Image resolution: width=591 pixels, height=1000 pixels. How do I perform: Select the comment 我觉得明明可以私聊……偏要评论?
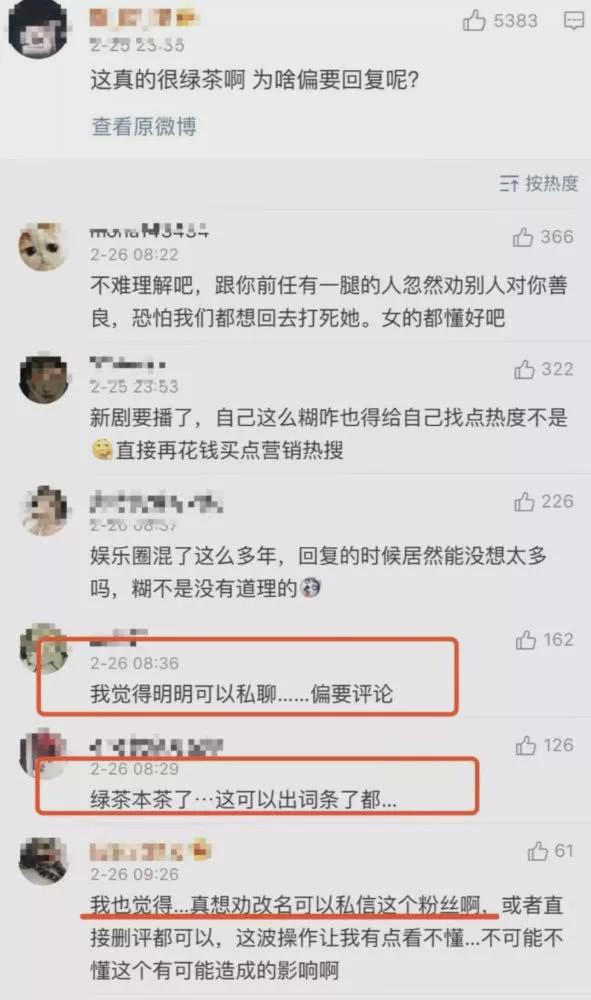point(242,693)
